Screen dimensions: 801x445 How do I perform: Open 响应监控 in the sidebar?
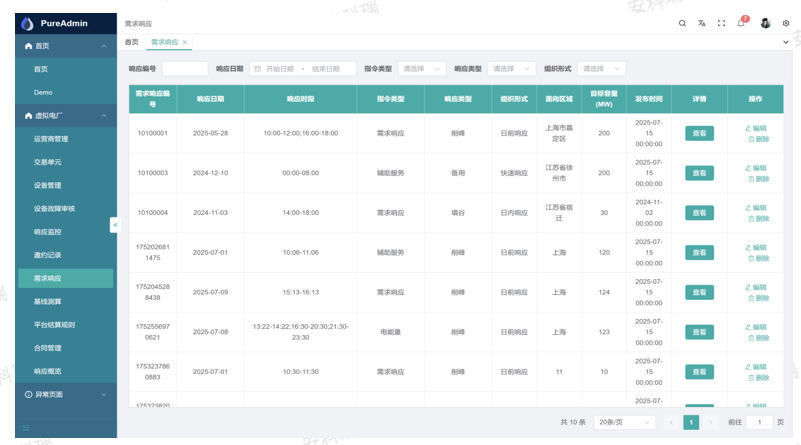pos(66,232)
